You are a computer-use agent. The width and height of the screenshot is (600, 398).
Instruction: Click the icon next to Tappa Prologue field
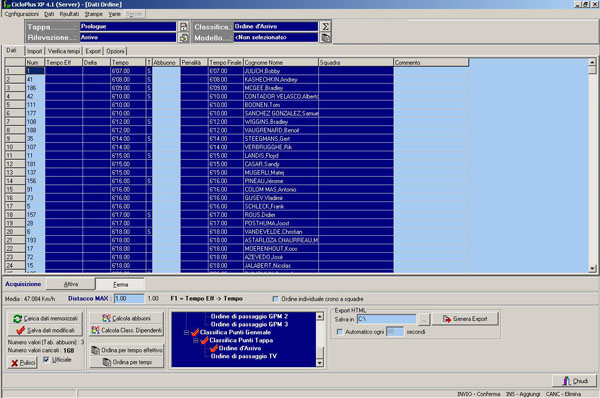point(183,26)
